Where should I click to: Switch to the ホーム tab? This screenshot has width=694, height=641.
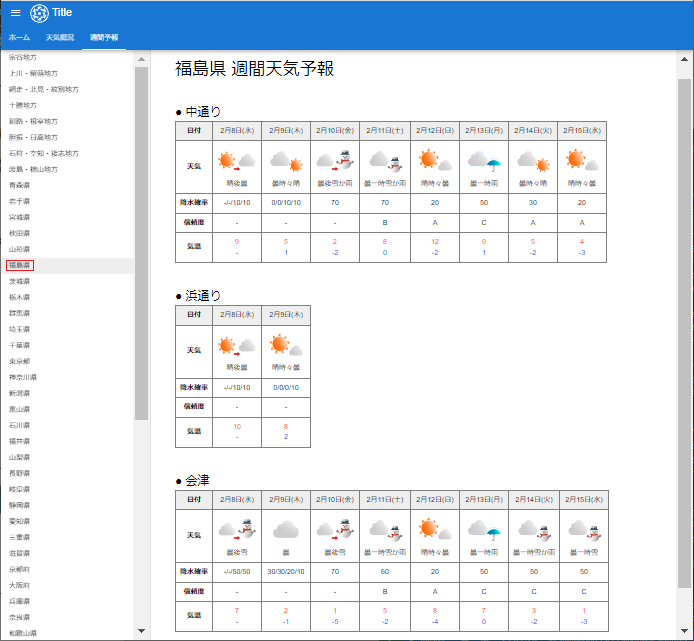coord(19,37)
